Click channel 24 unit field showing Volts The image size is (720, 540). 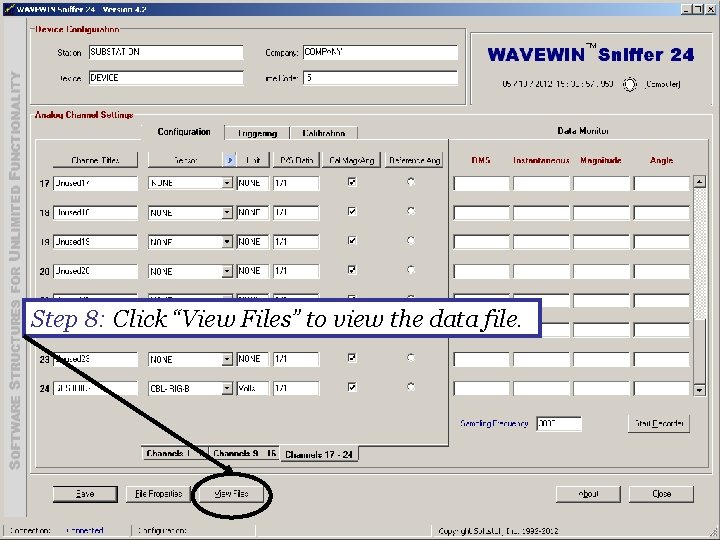253,388
